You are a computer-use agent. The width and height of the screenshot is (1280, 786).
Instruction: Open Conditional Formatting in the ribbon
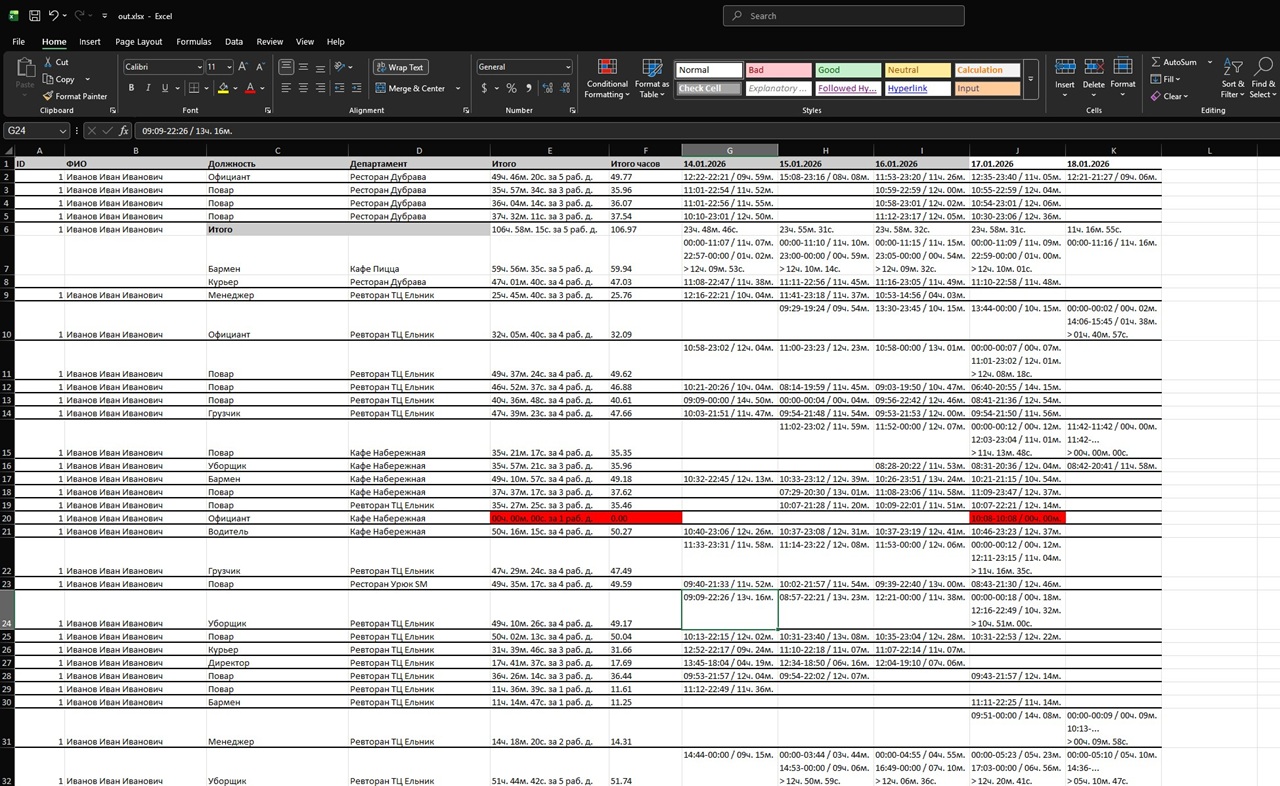607,78
